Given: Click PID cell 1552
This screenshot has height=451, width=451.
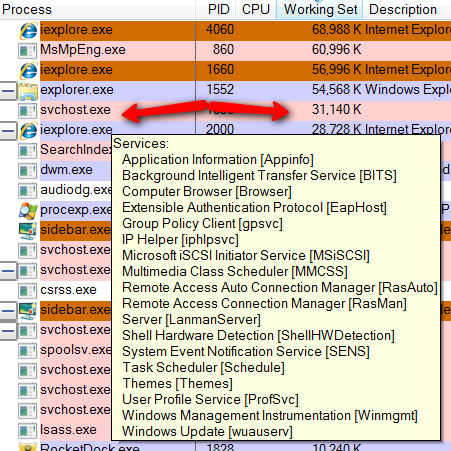Looking at the screenshot, I should pos(220,90).
